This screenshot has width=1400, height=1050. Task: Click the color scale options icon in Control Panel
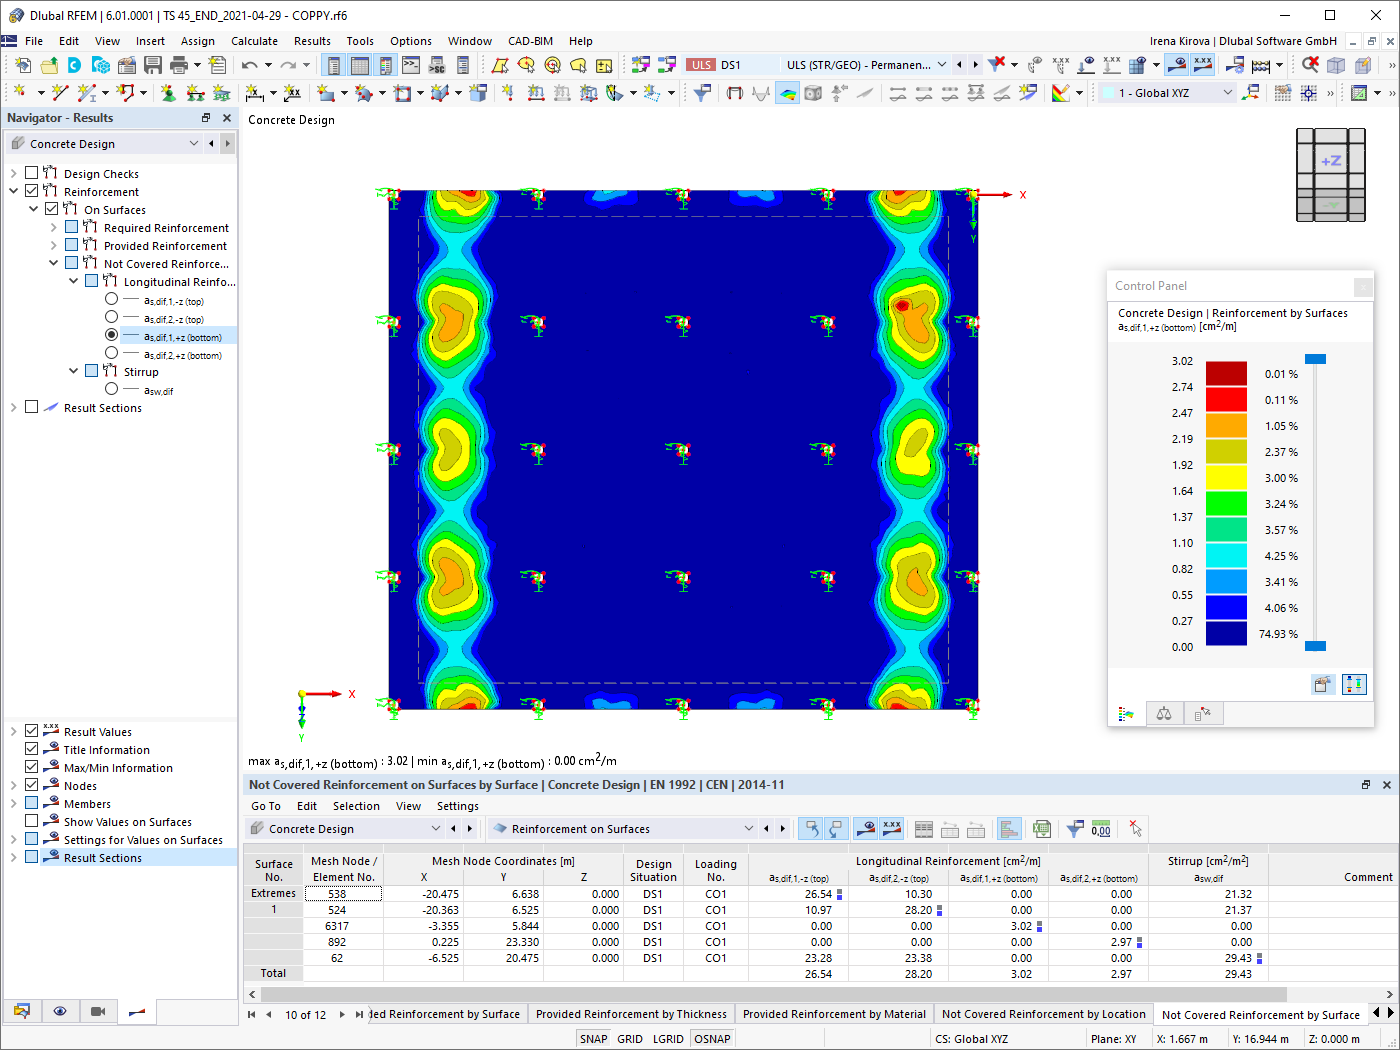[x=1322, y=684]
